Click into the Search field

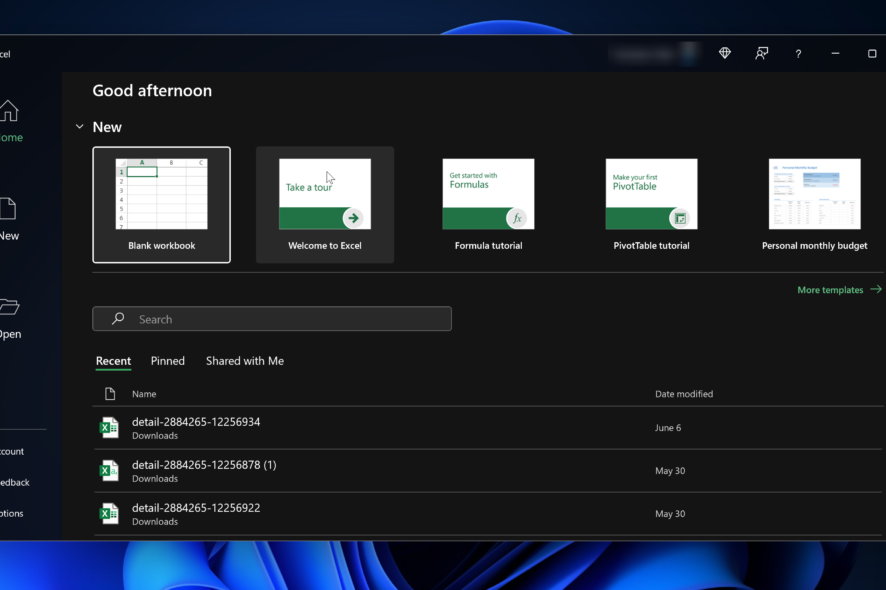pos(272,319)
